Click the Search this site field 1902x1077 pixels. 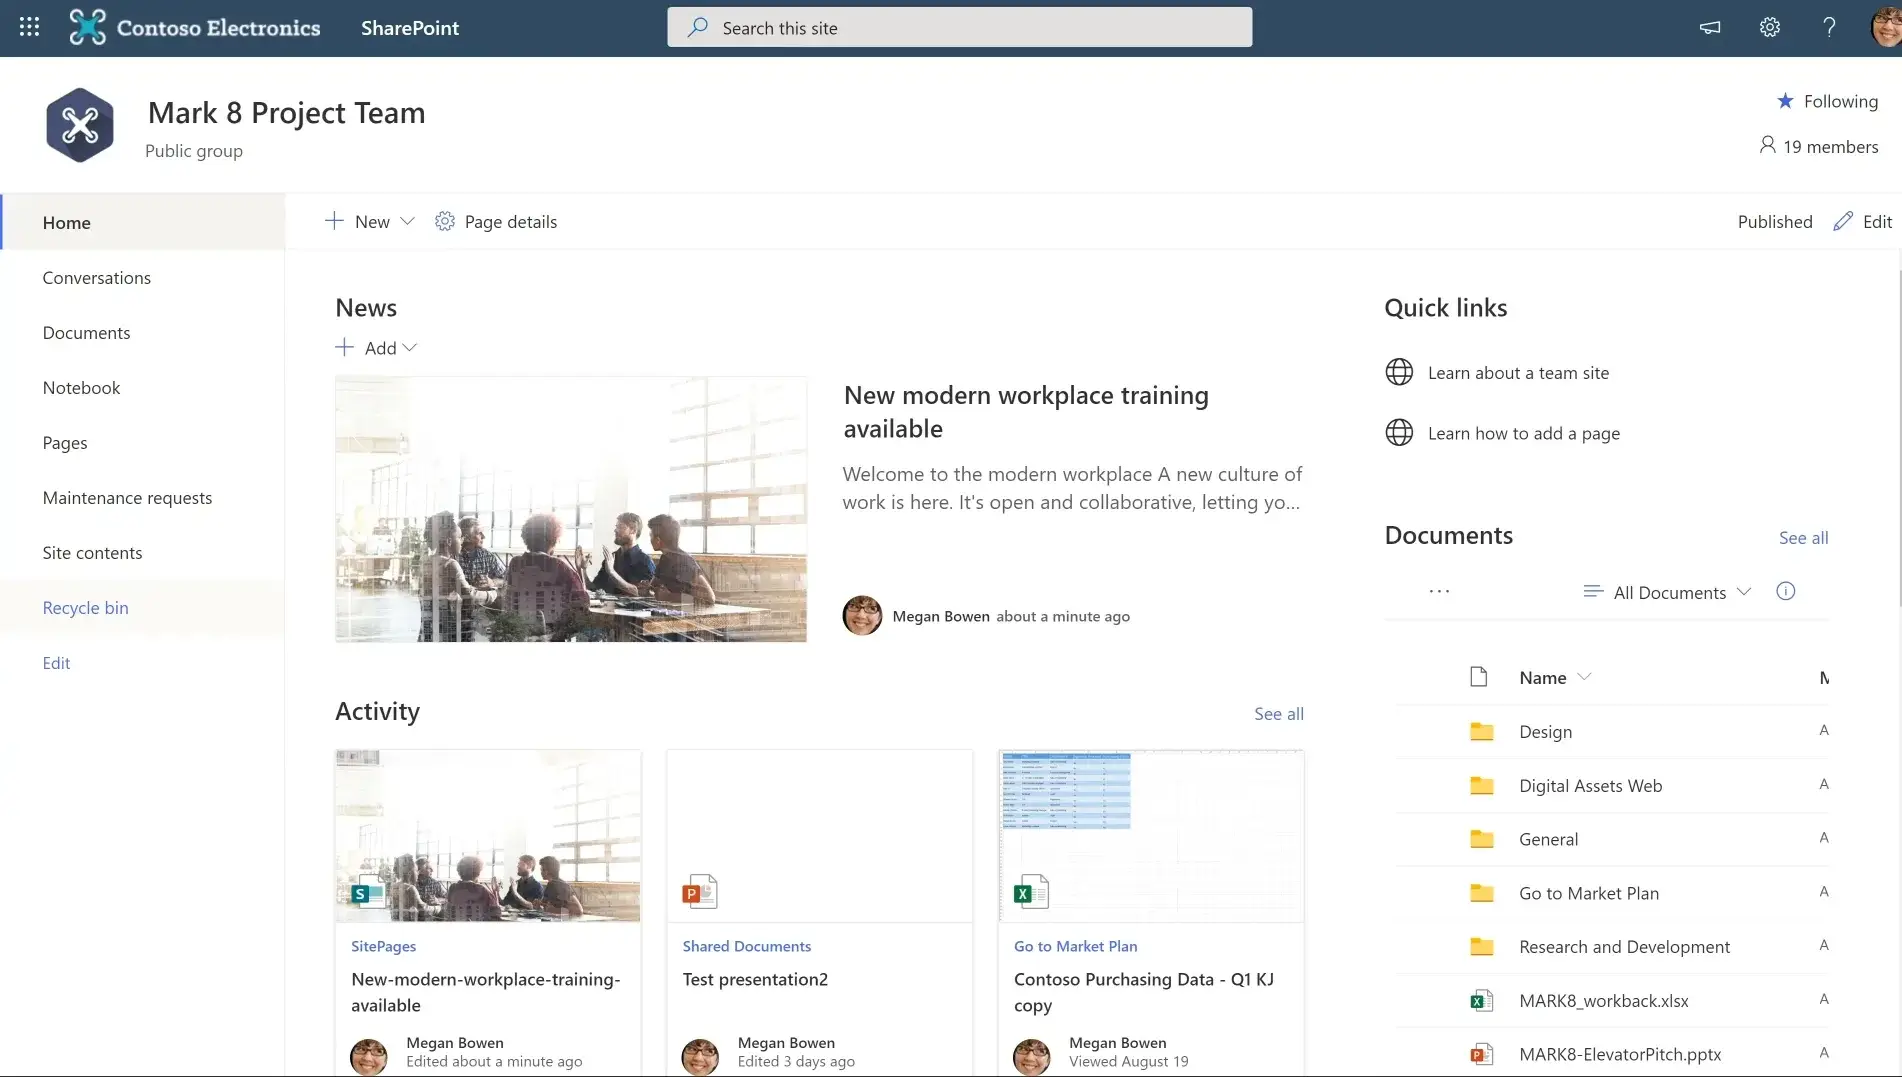click(x=958, y=27)
